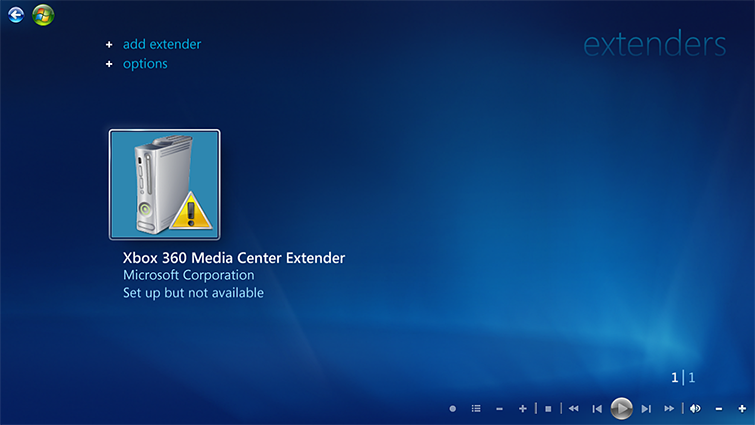Screen dimensions: 755x425
Task: Click the plus sign beside options
Action: (x=109, y=64)
